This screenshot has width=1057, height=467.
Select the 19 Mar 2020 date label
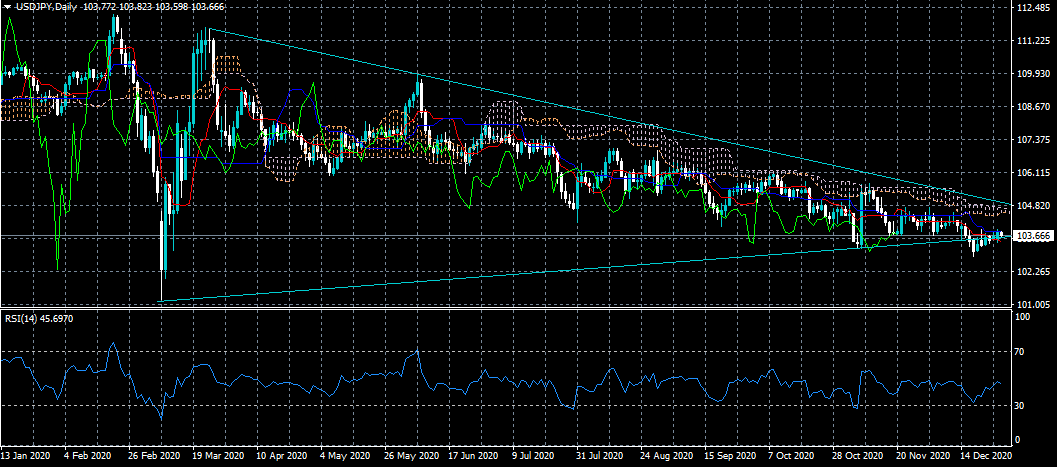[x=219, y=453]
